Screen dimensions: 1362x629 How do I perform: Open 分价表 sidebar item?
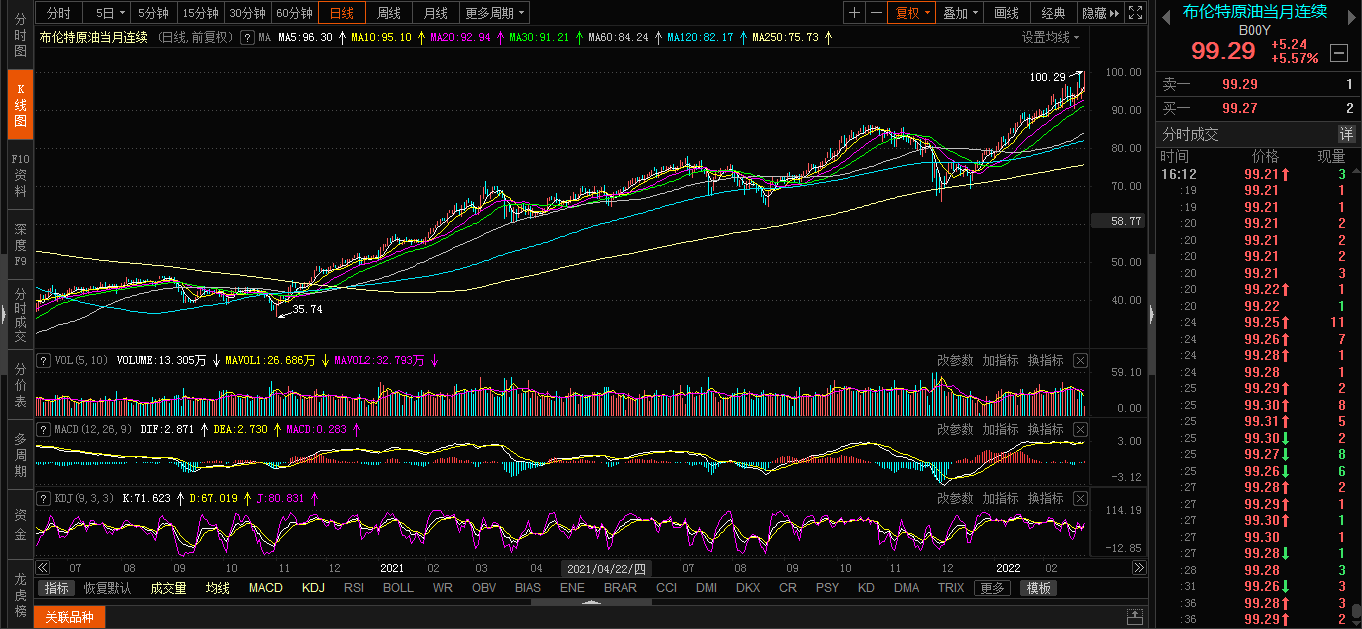[x=20, y=384]
